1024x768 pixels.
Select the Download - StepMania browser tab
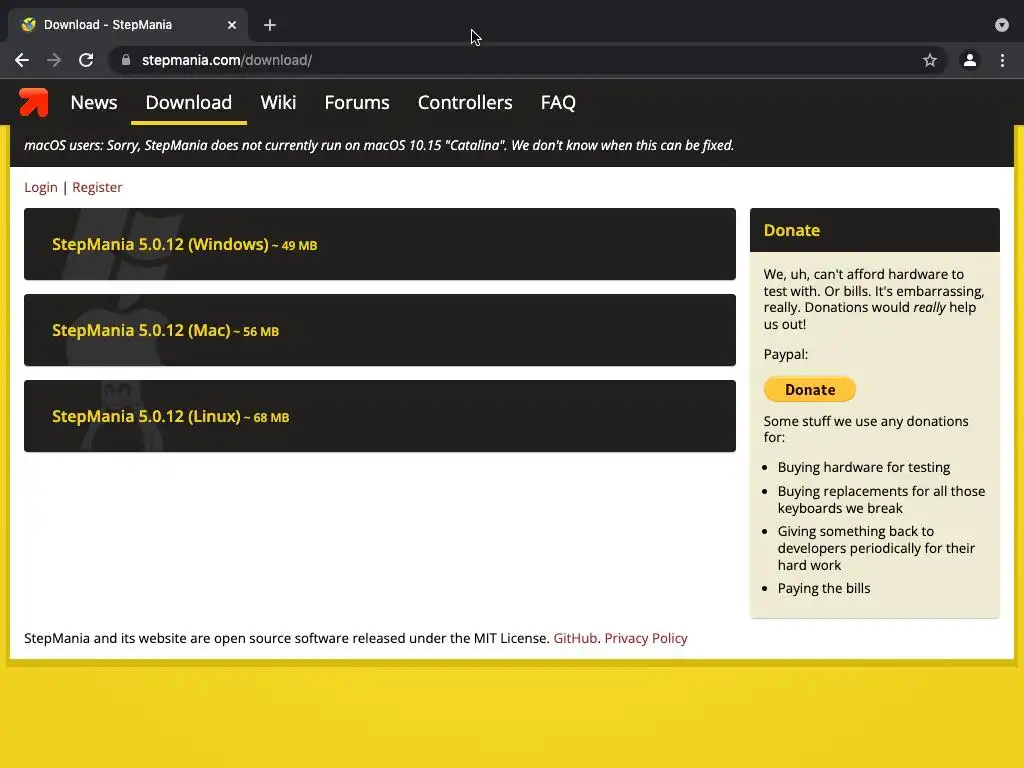click(129, 25)
